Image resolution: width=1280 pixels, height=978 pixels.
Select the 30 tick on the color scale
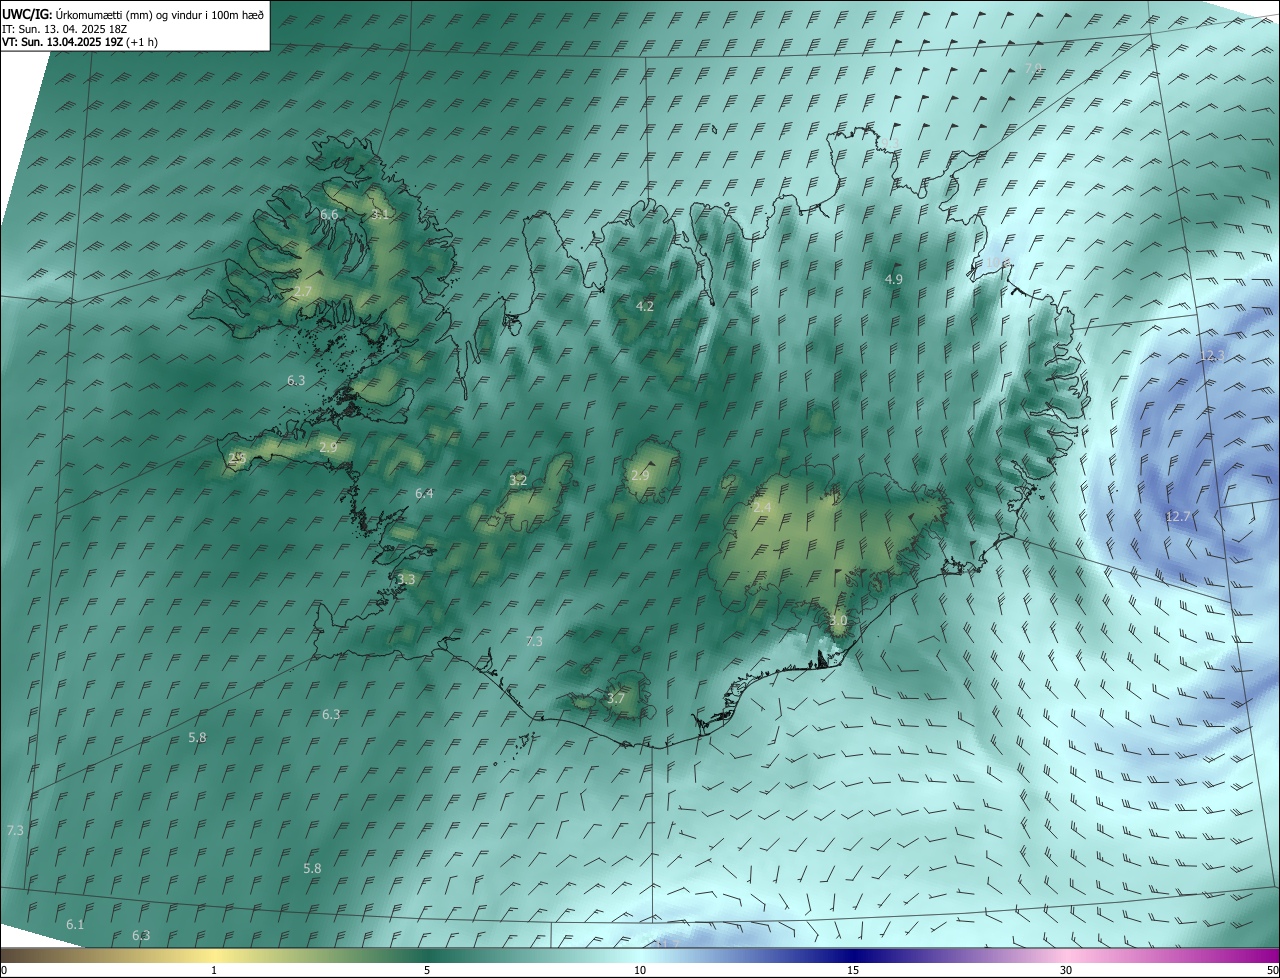1066,970
